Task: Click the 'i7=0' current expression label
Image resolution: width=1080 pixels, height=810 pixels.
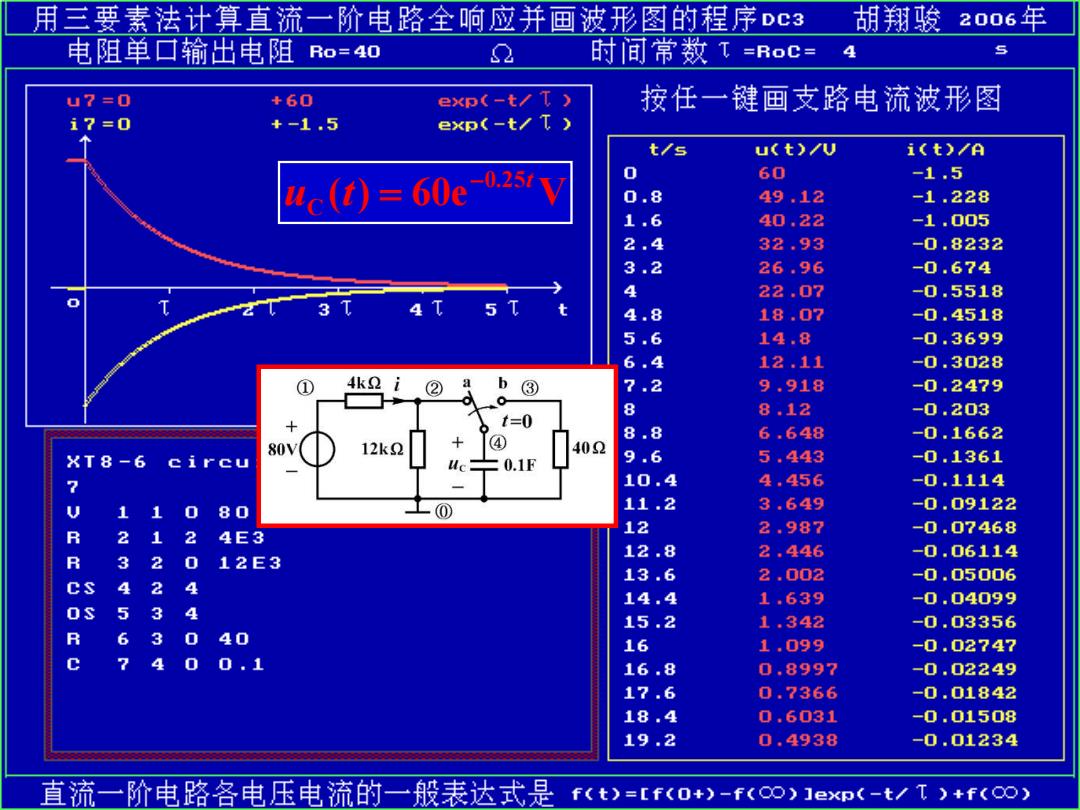Action: tap(98, 125)
